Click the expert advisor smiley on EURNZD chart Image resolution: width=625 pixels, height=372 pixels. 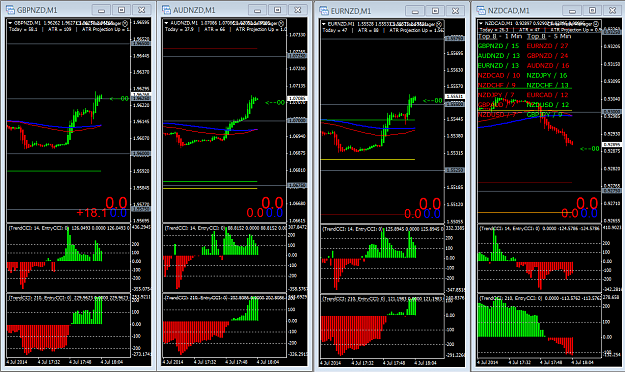pyautogui.click(x=439, y=24)
